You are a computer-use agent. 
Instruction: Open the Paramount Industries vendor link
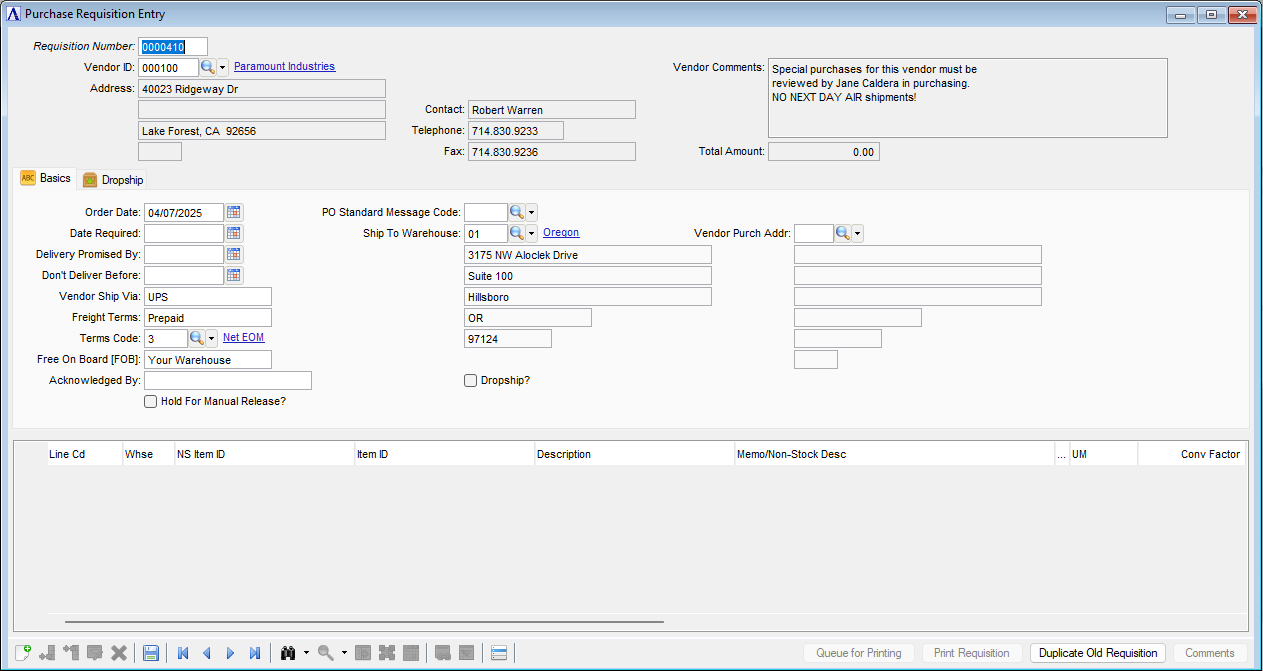pyautogui.click(x=284, y=67)
